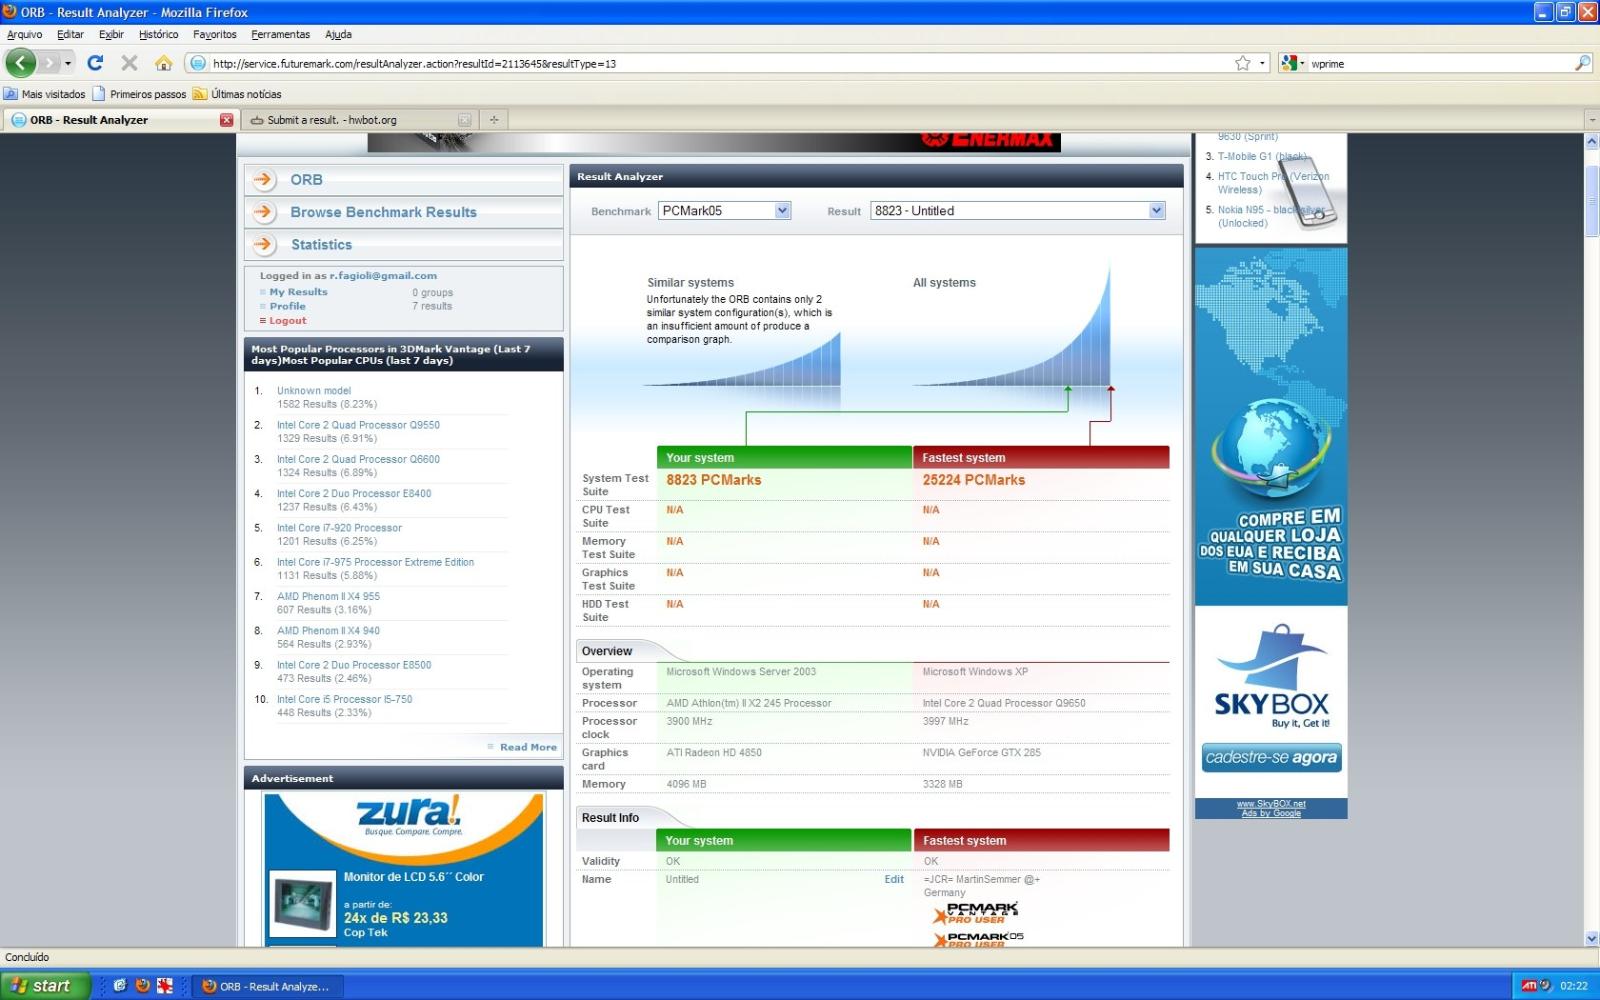Open Últimas notícias feed bookmark
1600x1000 pixels.
pyautogui.click(x=237, y=94)
